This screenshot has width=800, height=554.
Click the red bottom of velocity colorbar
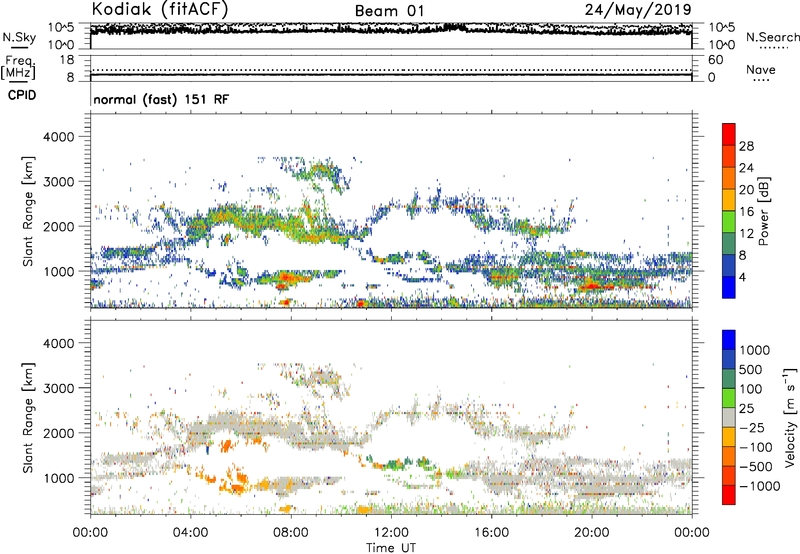pos(729,495)
